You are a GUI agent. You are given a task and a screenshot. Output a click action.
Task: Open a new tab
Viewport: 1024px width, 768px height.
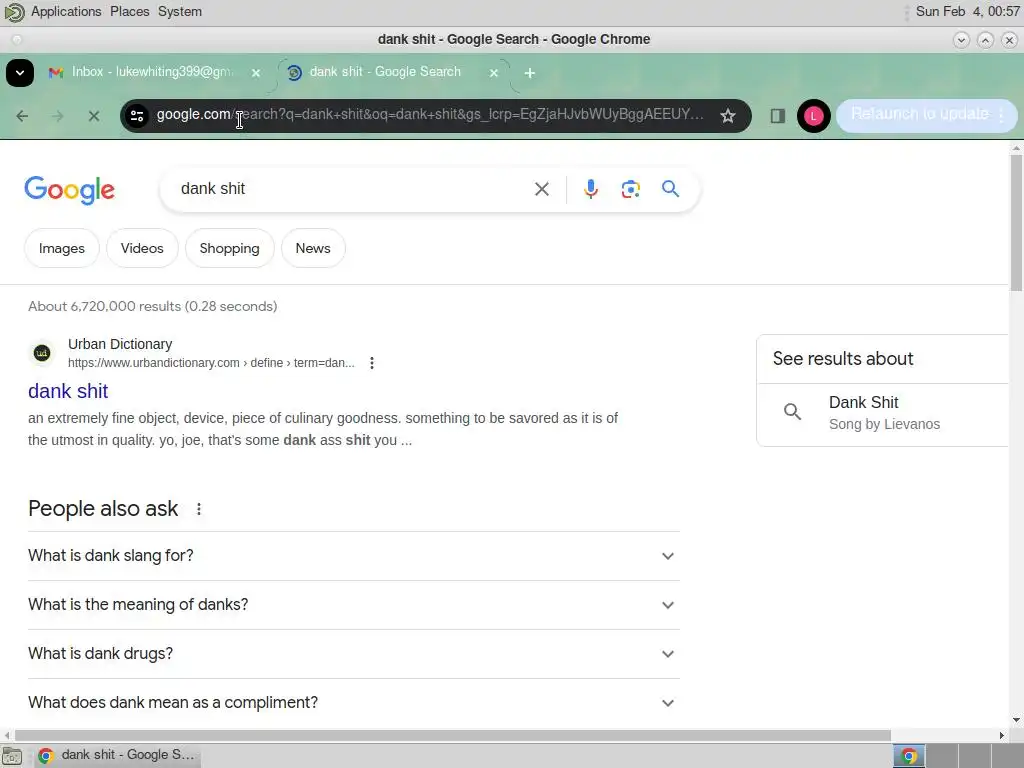[530, 73]
